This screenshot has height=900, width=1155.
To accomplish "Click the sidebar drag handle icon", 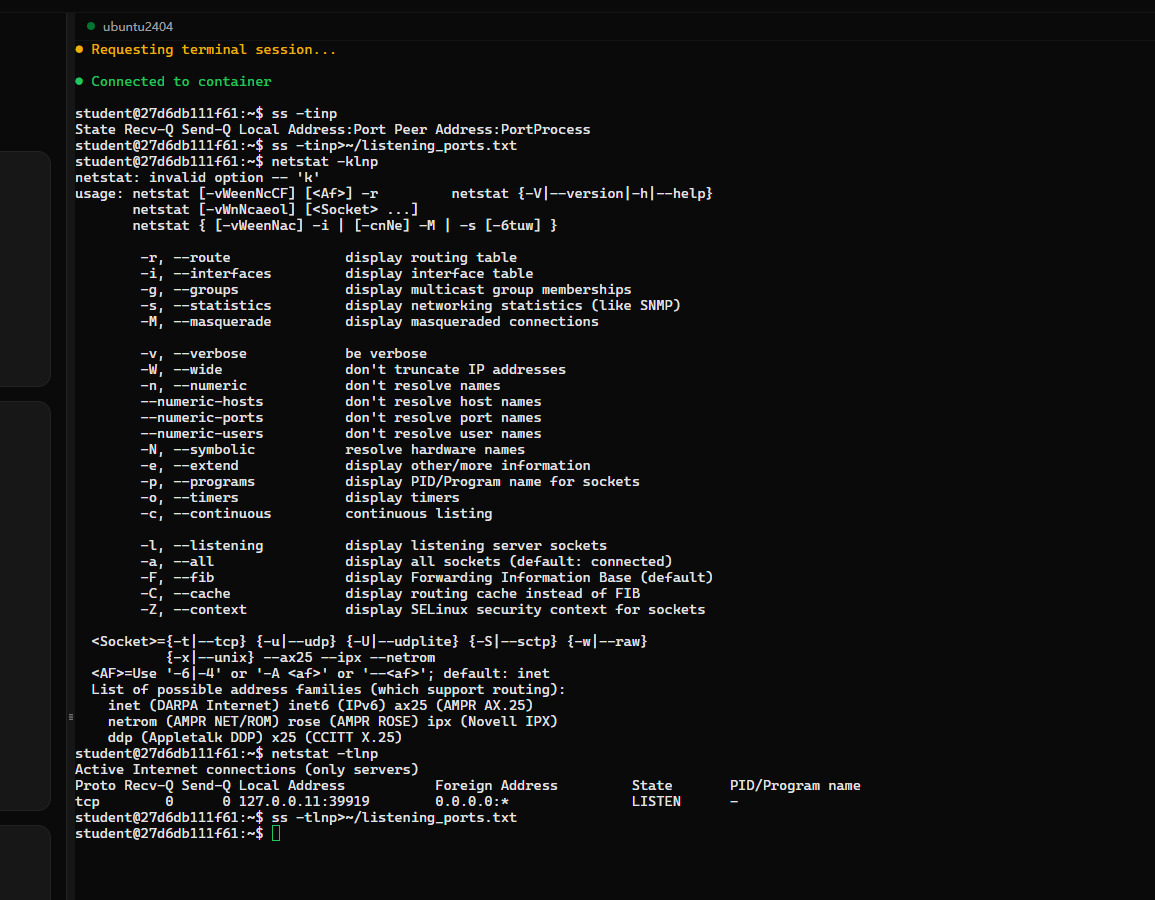I will [71, 717].
